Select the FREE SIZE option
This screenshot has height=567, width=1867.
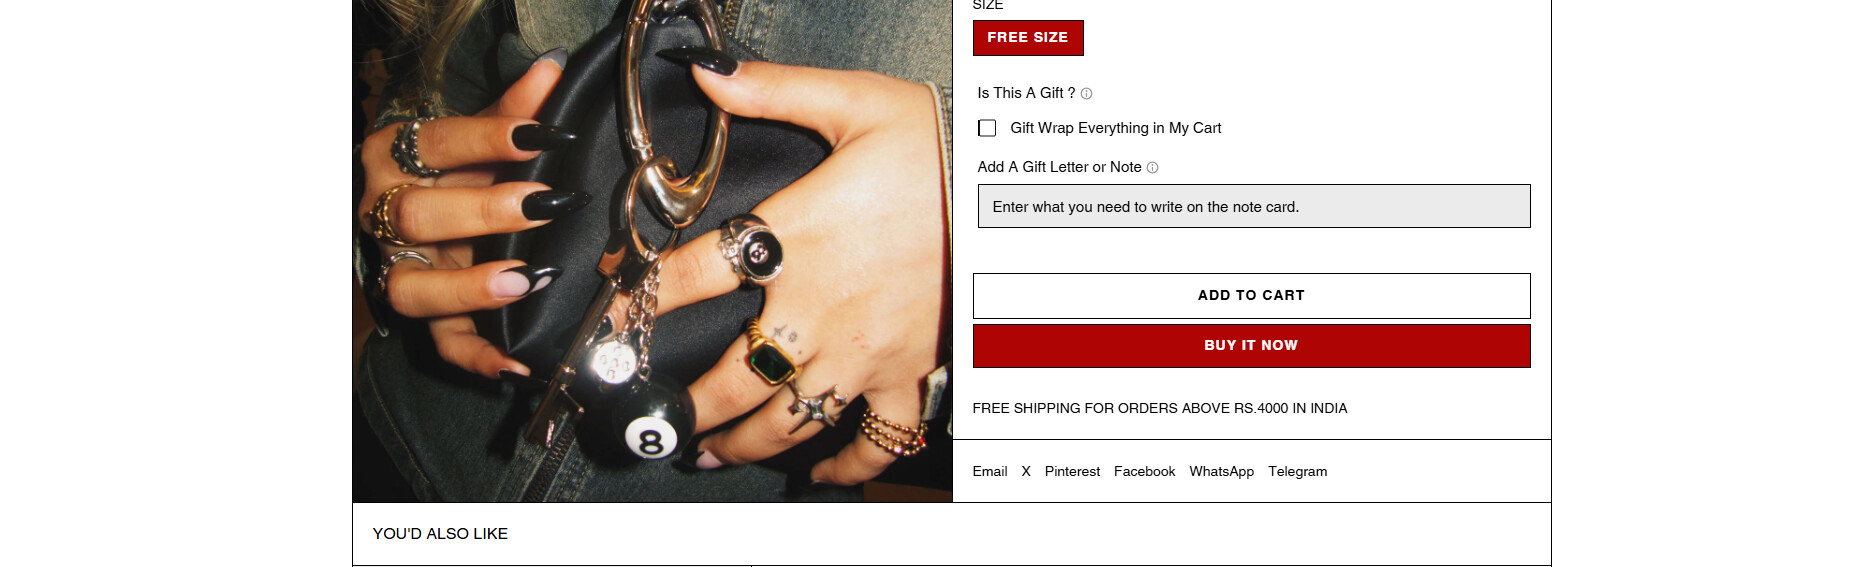[1028, 38]
